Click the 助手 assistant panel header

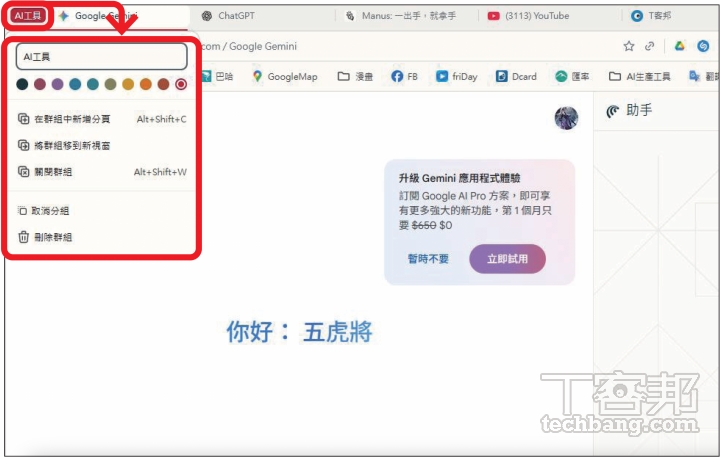tap(629, 111)
